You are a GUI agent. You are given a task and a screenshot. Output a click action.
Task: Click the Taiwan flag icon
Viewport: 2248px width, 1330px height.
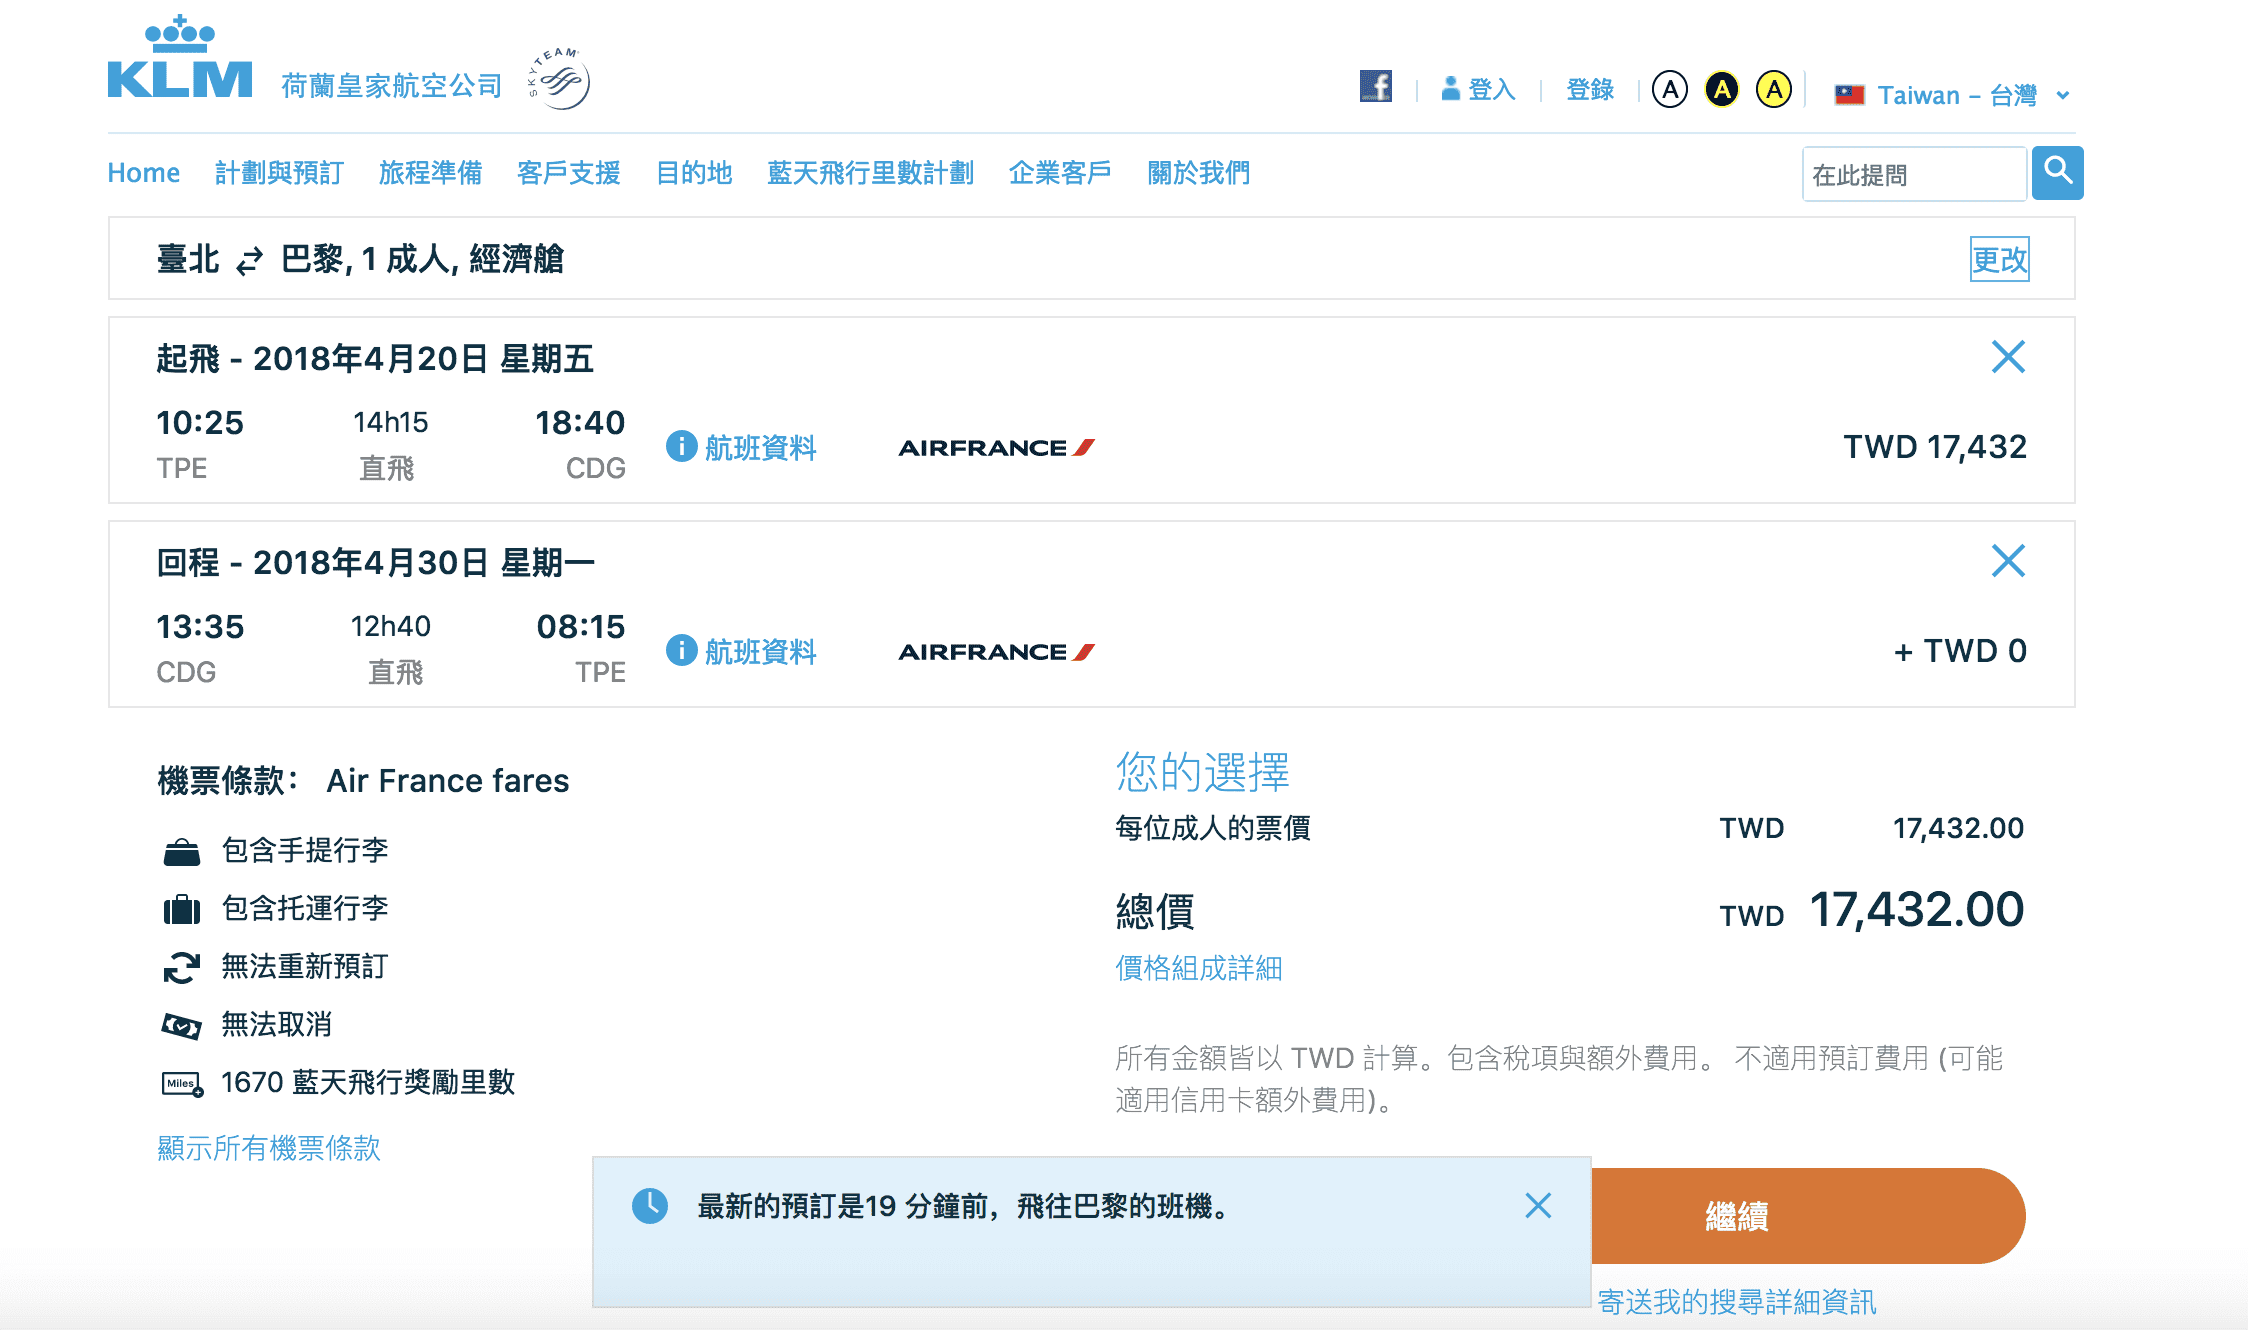(x=1849, y=95)
